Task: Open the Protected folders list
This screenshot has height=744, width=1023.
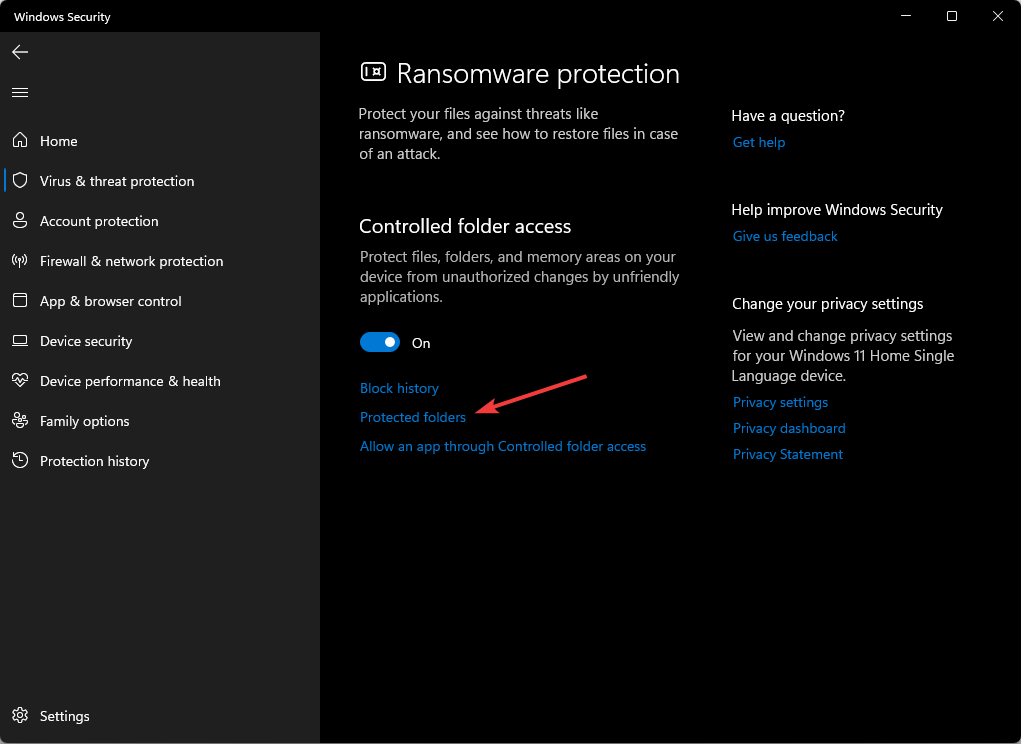Action: [412, 417]
